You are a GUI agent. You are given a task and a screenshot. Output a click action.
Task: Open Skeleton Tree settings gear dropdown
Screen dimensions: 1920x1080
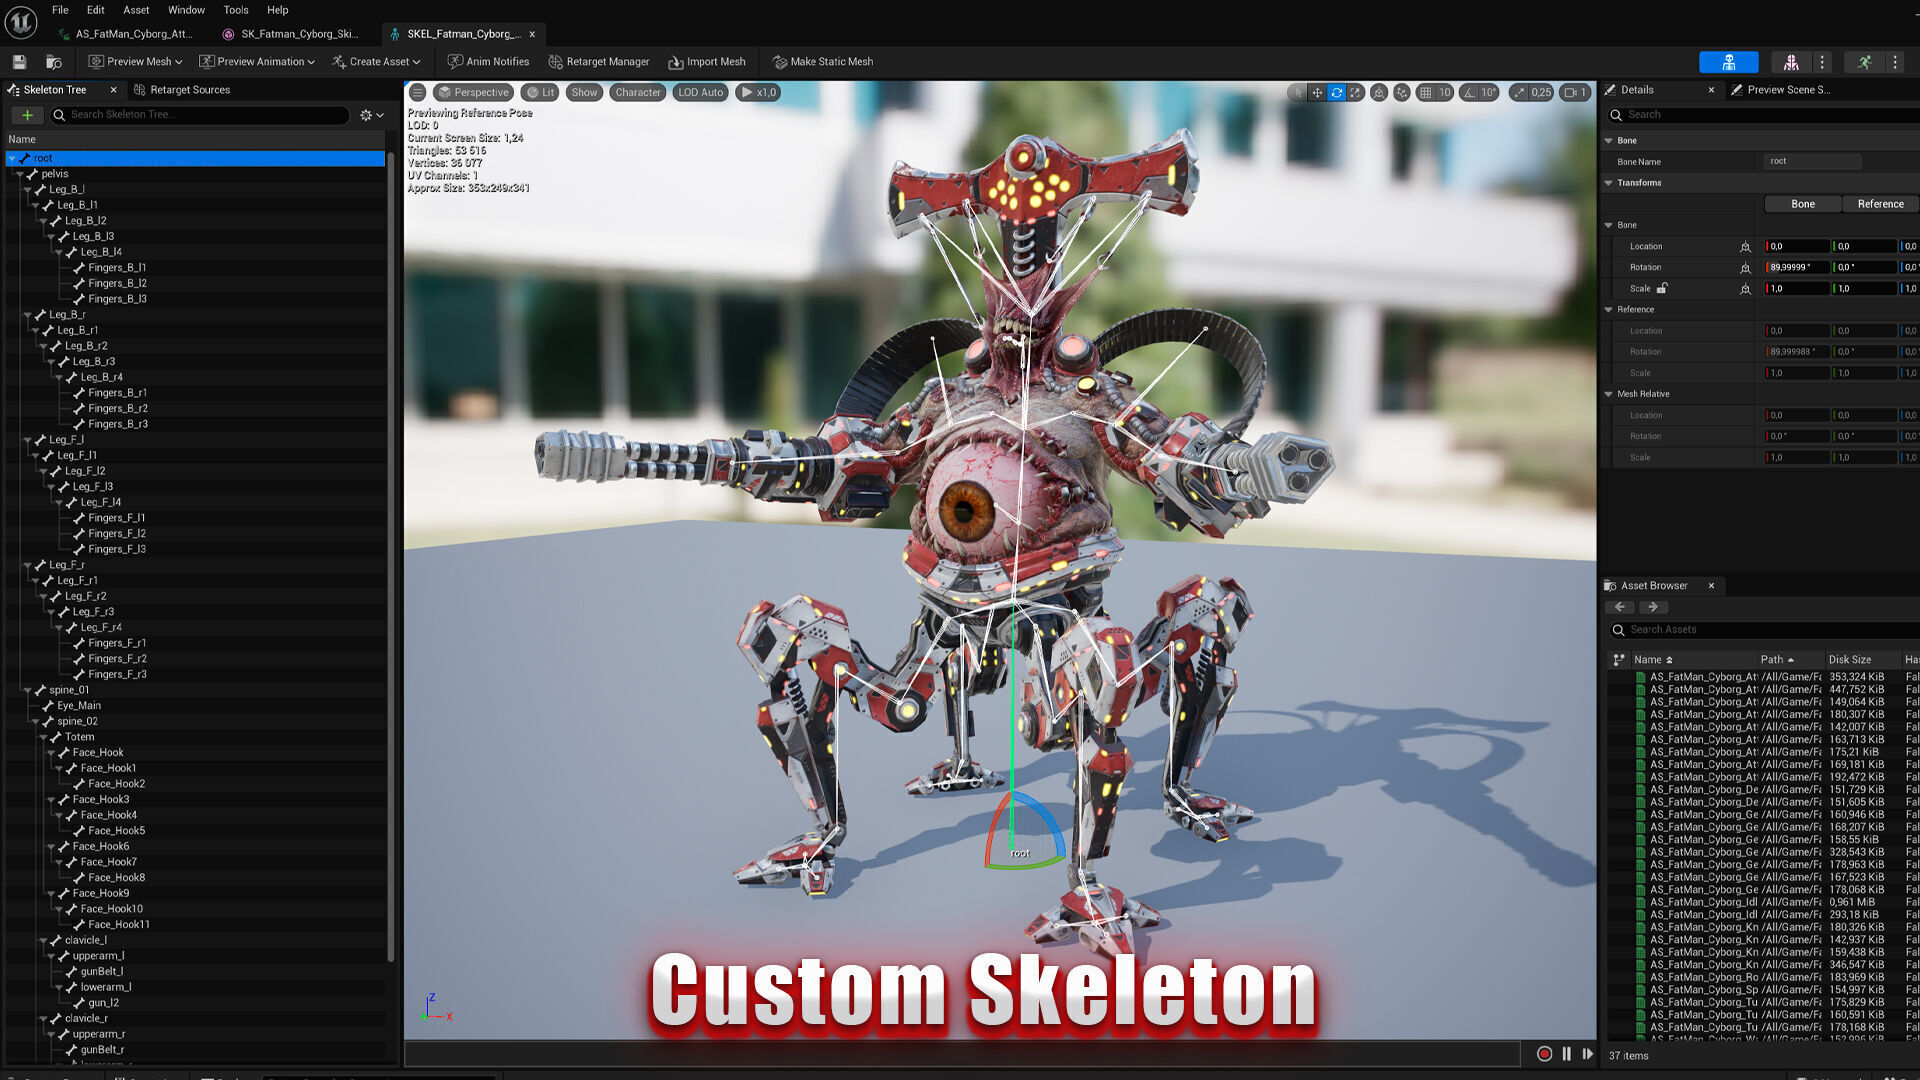(x=371, y=115)
